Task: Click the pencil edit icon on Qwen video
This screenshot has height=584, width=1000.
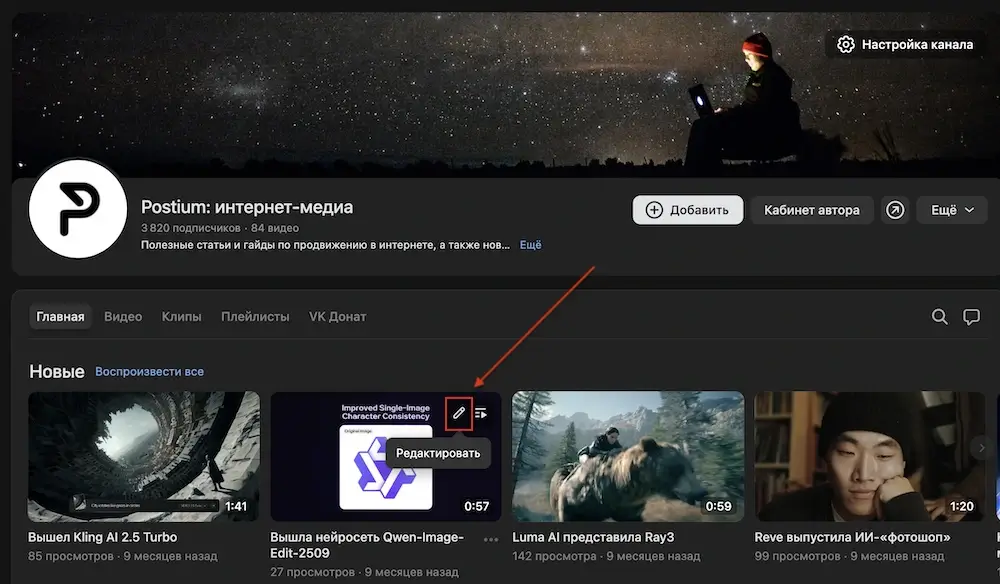Action: click(459, 413)
